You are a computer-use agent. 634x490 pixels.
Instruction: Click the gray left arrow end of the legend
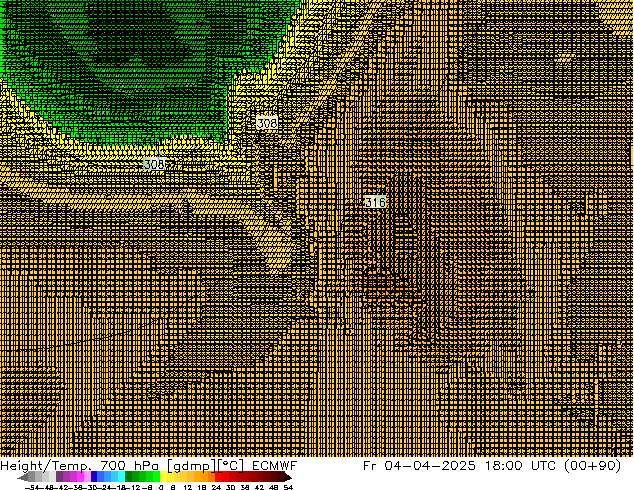[25, 477]
